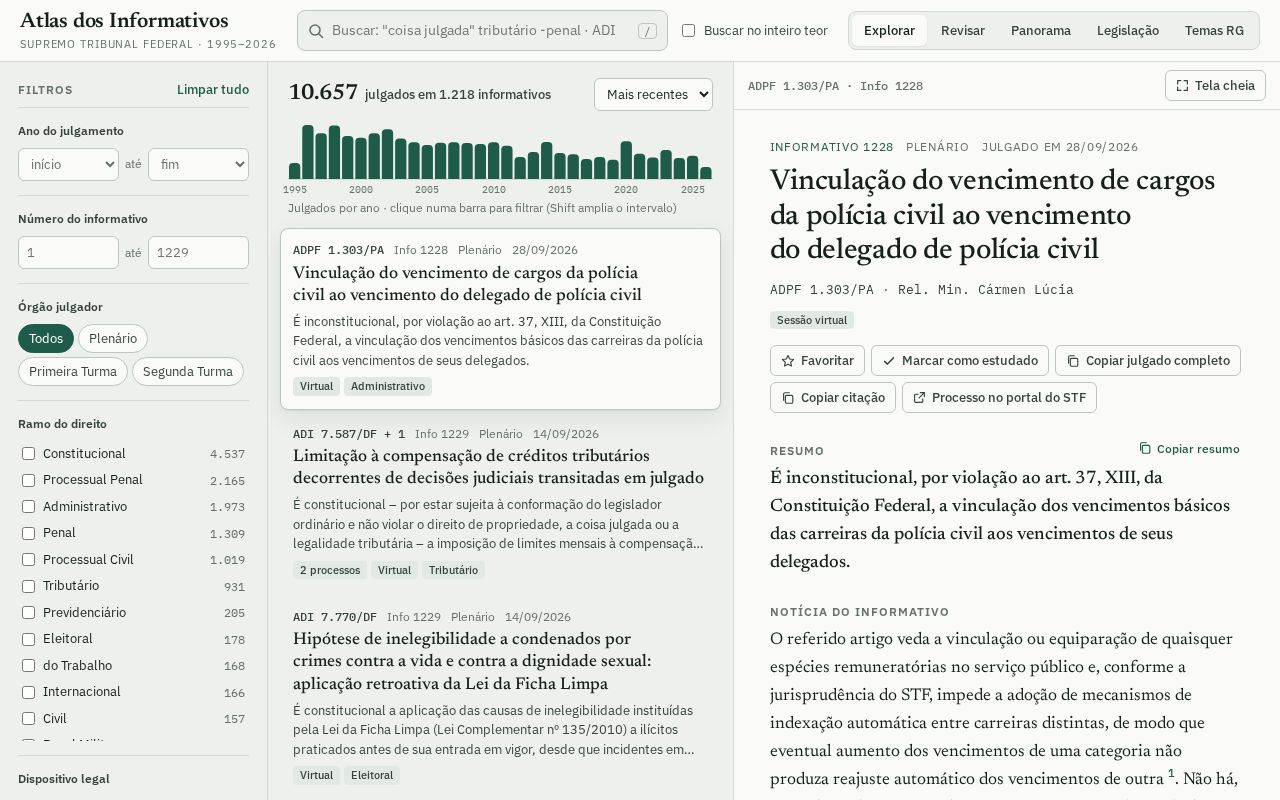Image resolution: width=1280 pixels, height=800 pixels.
Task: Click the copy icon in Copiar citação
Action: coord(788,397)
